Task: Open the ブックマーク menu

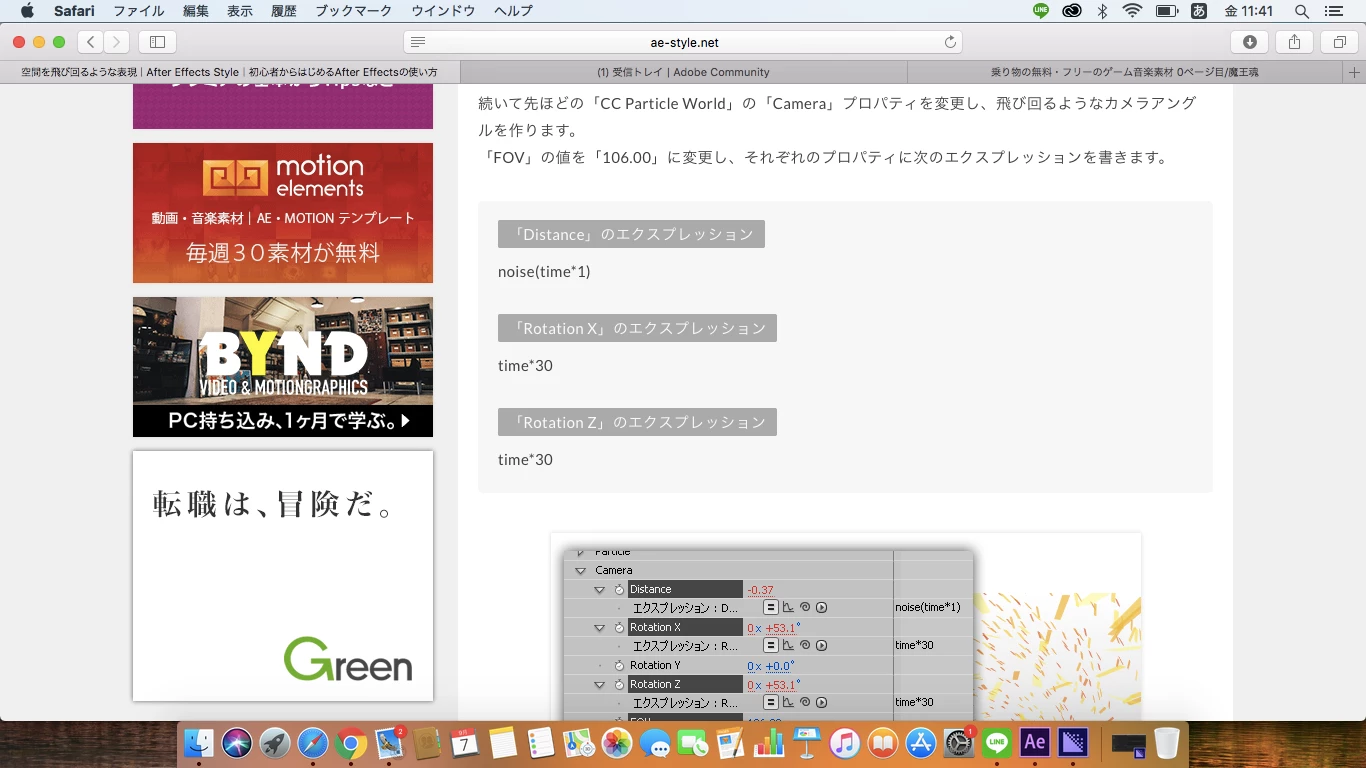Action: tap(354, 11)
